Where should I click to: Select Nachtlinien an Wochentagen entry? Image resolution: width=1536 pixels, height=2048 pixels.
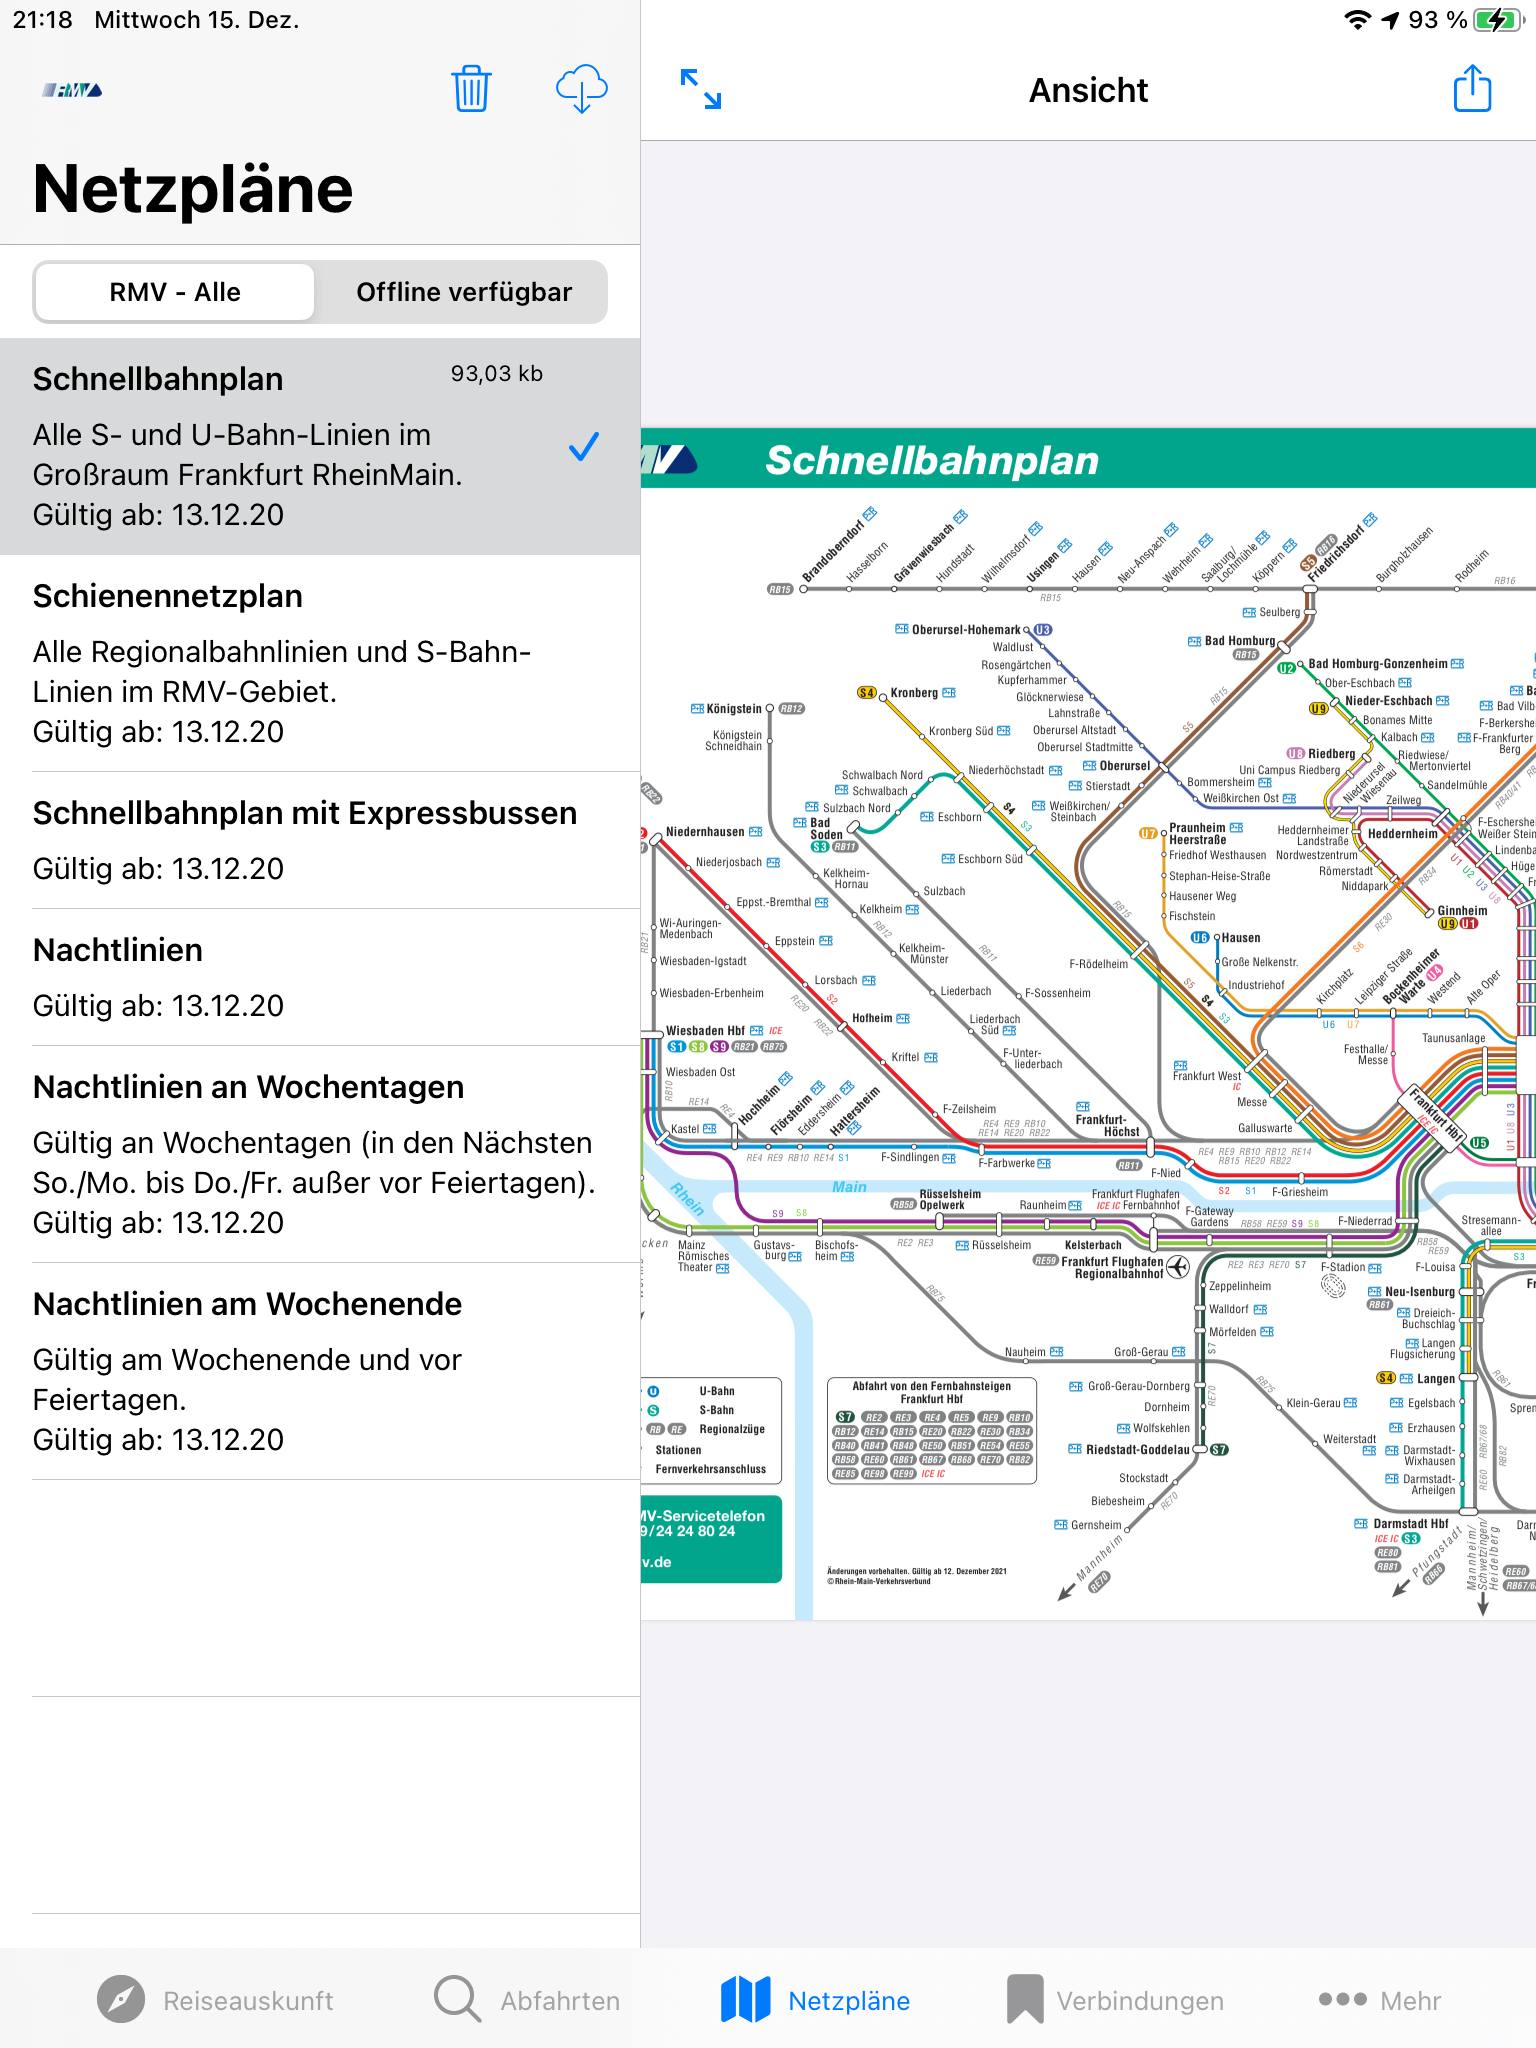click(320, 1154)
